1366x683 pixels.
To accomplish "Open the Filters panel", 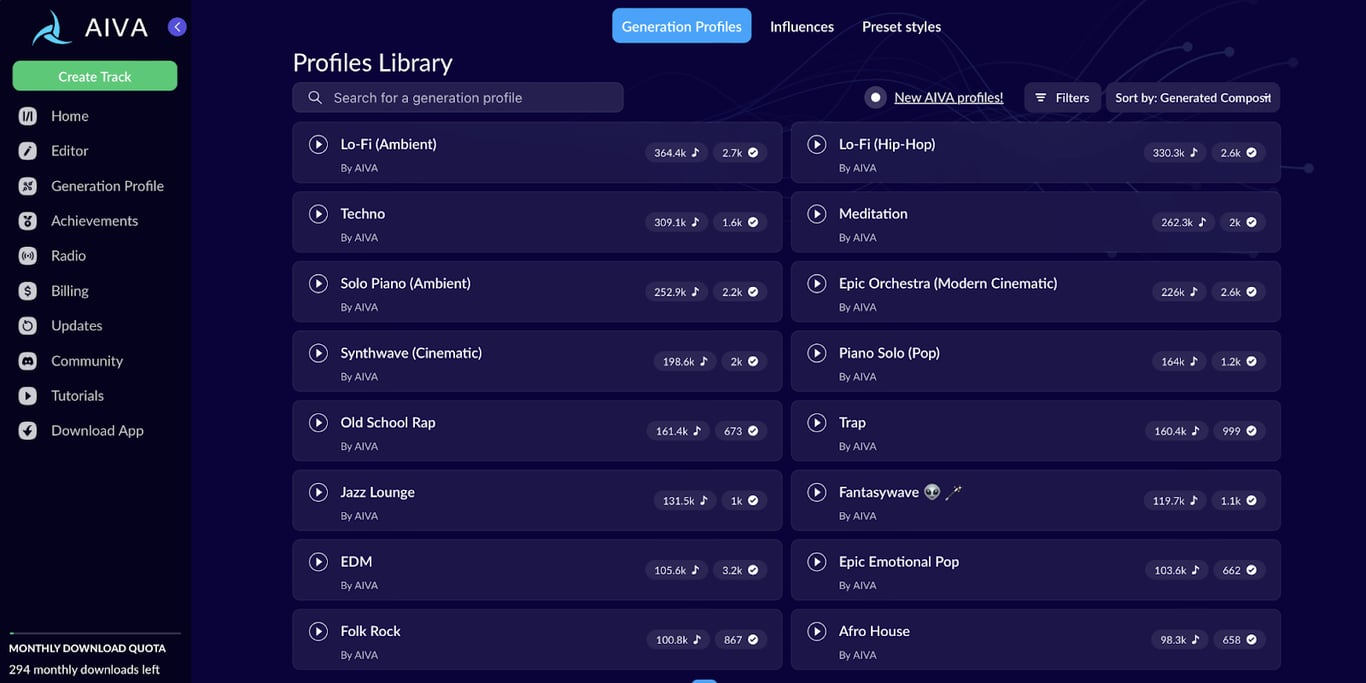I will point(1062,97).
